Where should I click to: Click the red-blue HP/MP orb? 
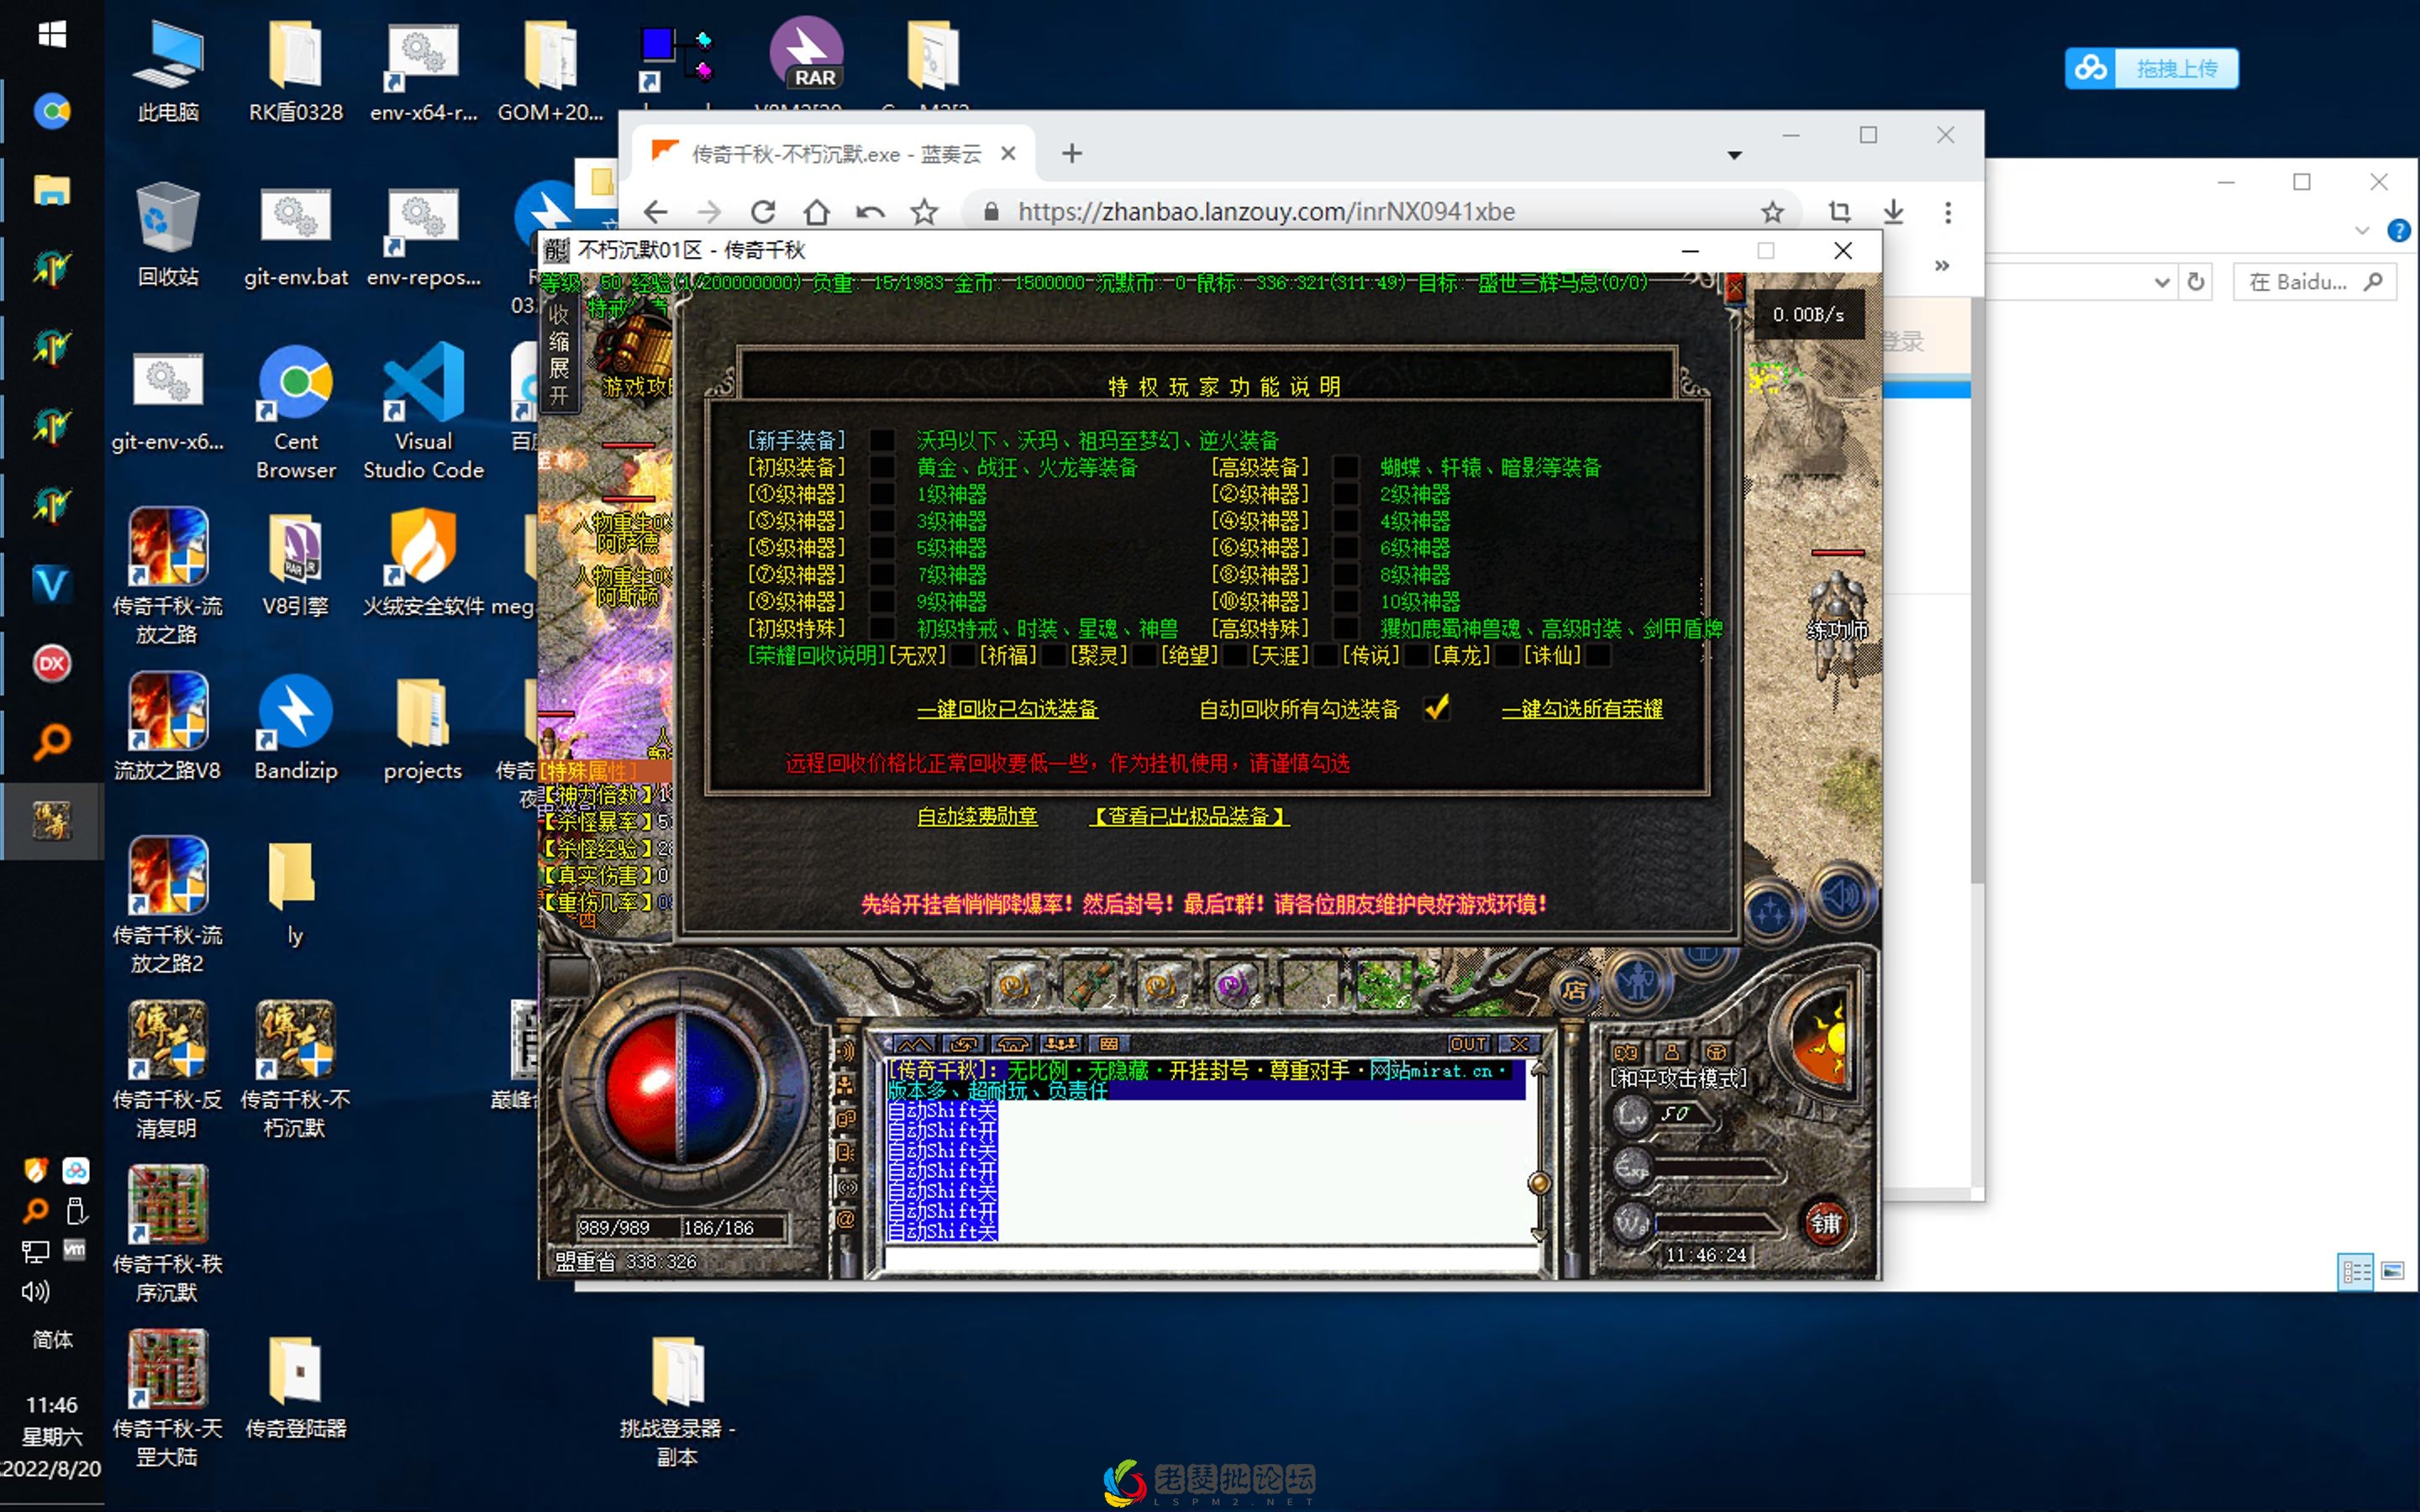tap(684, 1088)
